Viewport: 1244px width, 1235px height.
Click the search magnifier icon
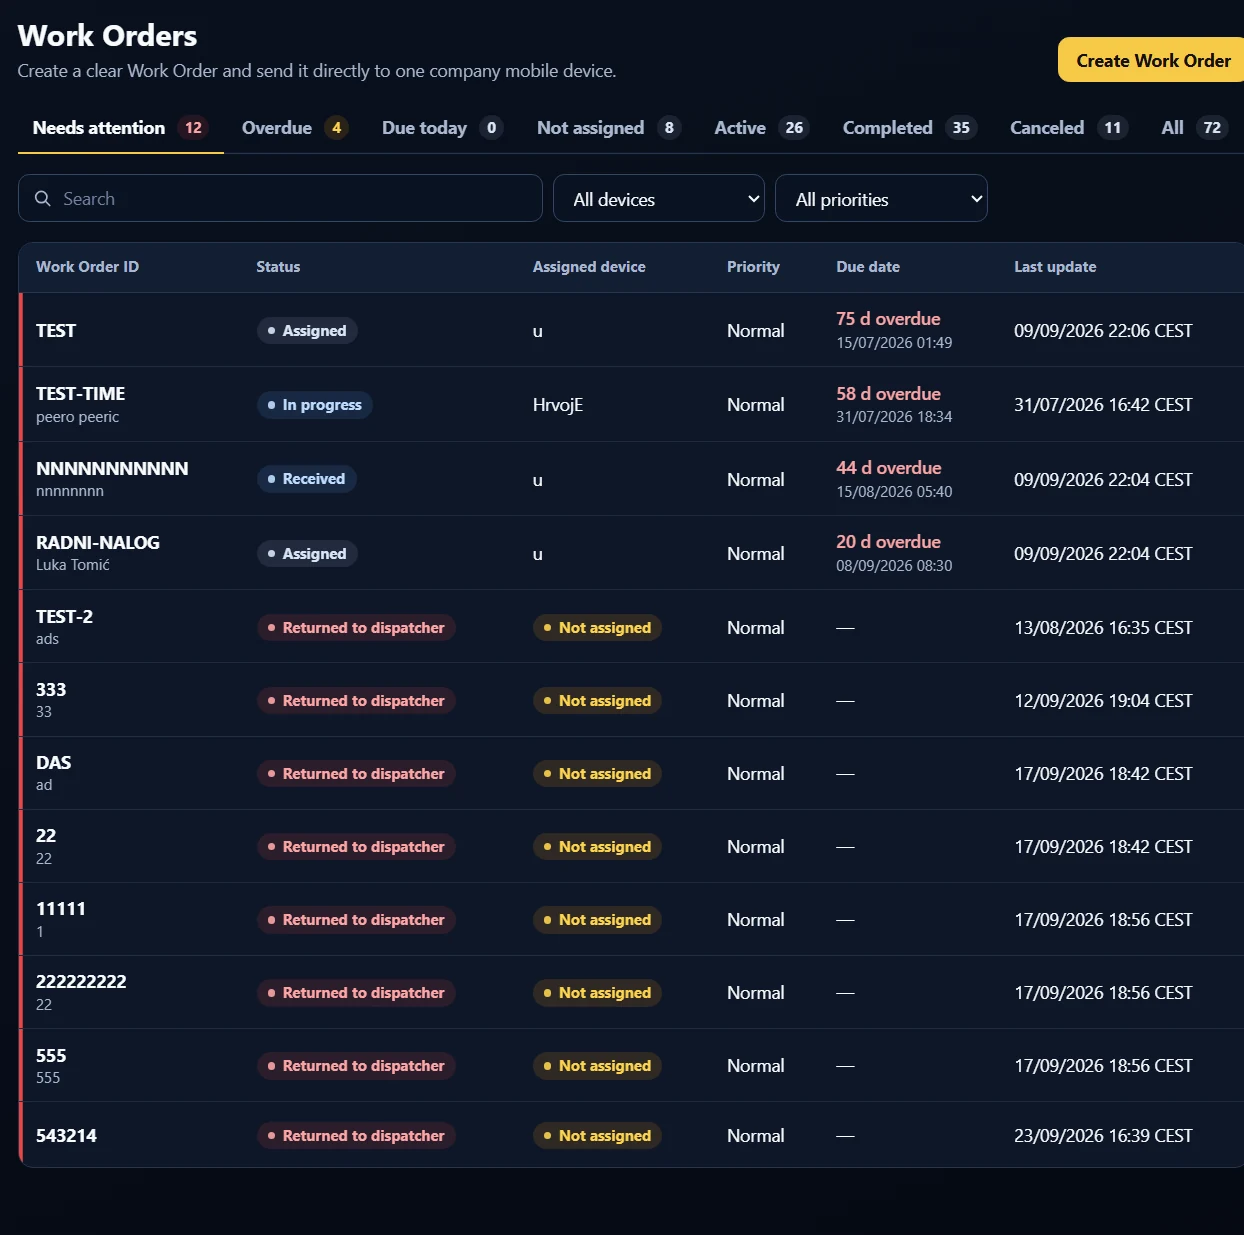(43, 198)
